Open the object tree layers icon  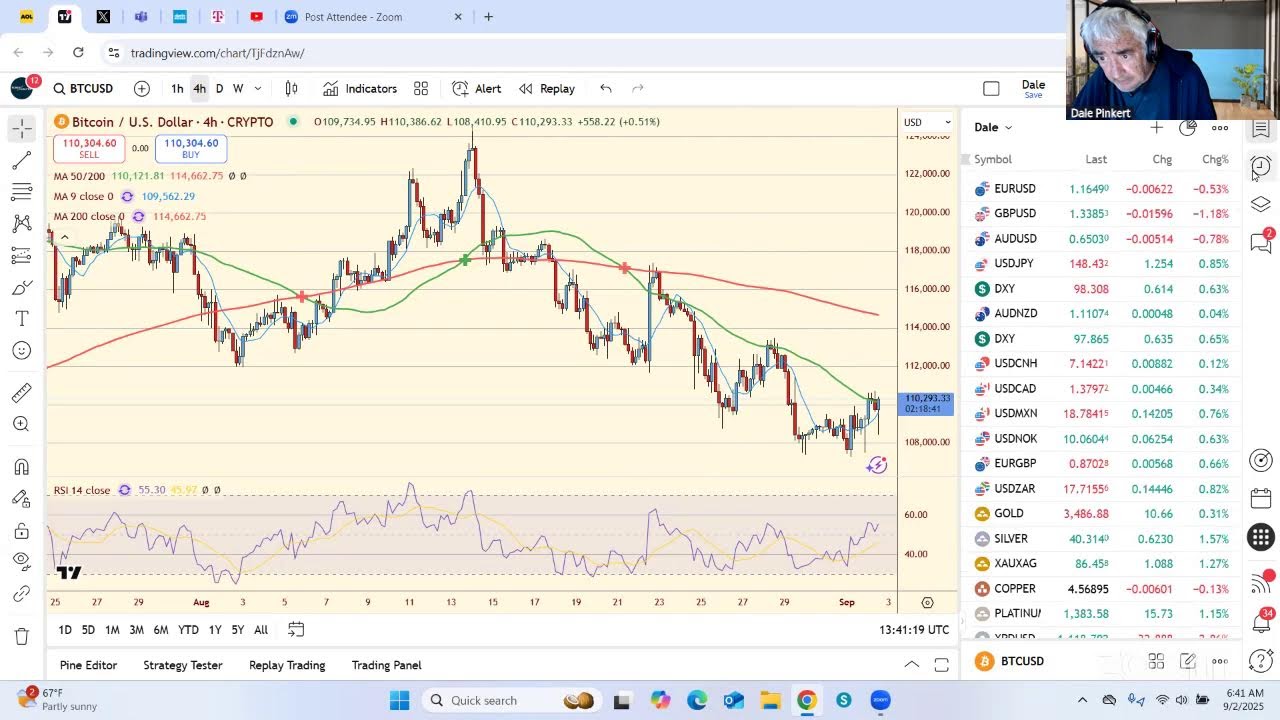point(1261,204)
